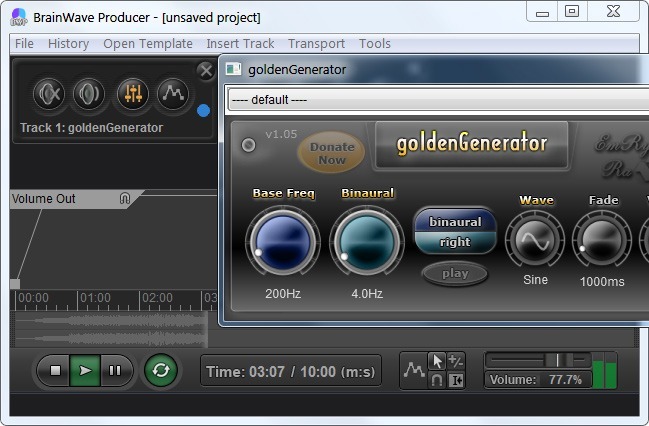The height and width of the screenshot is (426, 649).
Task: Click the Donate Now button
Action: click(x=331, y=153)
